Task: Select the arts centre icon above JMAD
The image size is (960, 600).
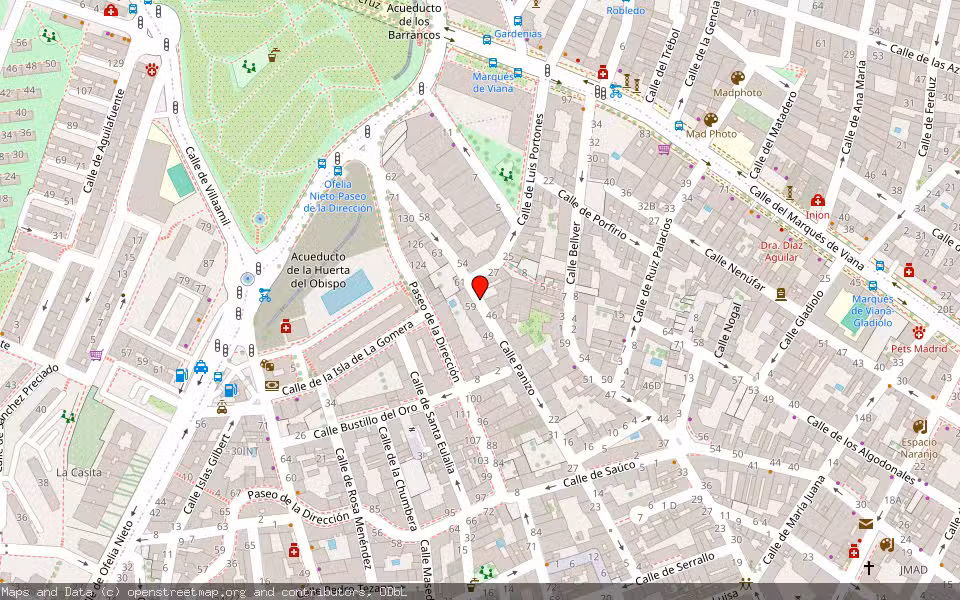Action: [x=887, y=544]
